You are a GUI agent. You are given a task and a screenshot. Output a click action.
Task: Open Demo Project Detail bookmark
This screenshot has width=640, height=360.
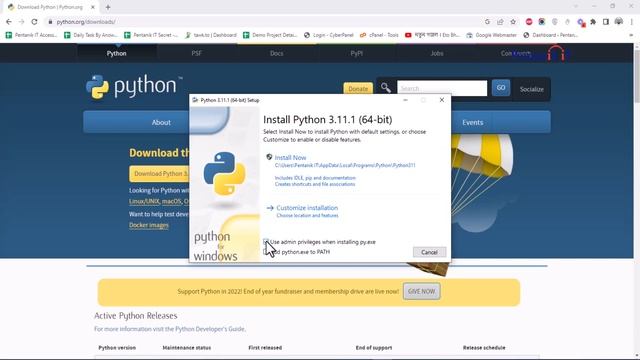pyautogui.click(x=270, y=35)
